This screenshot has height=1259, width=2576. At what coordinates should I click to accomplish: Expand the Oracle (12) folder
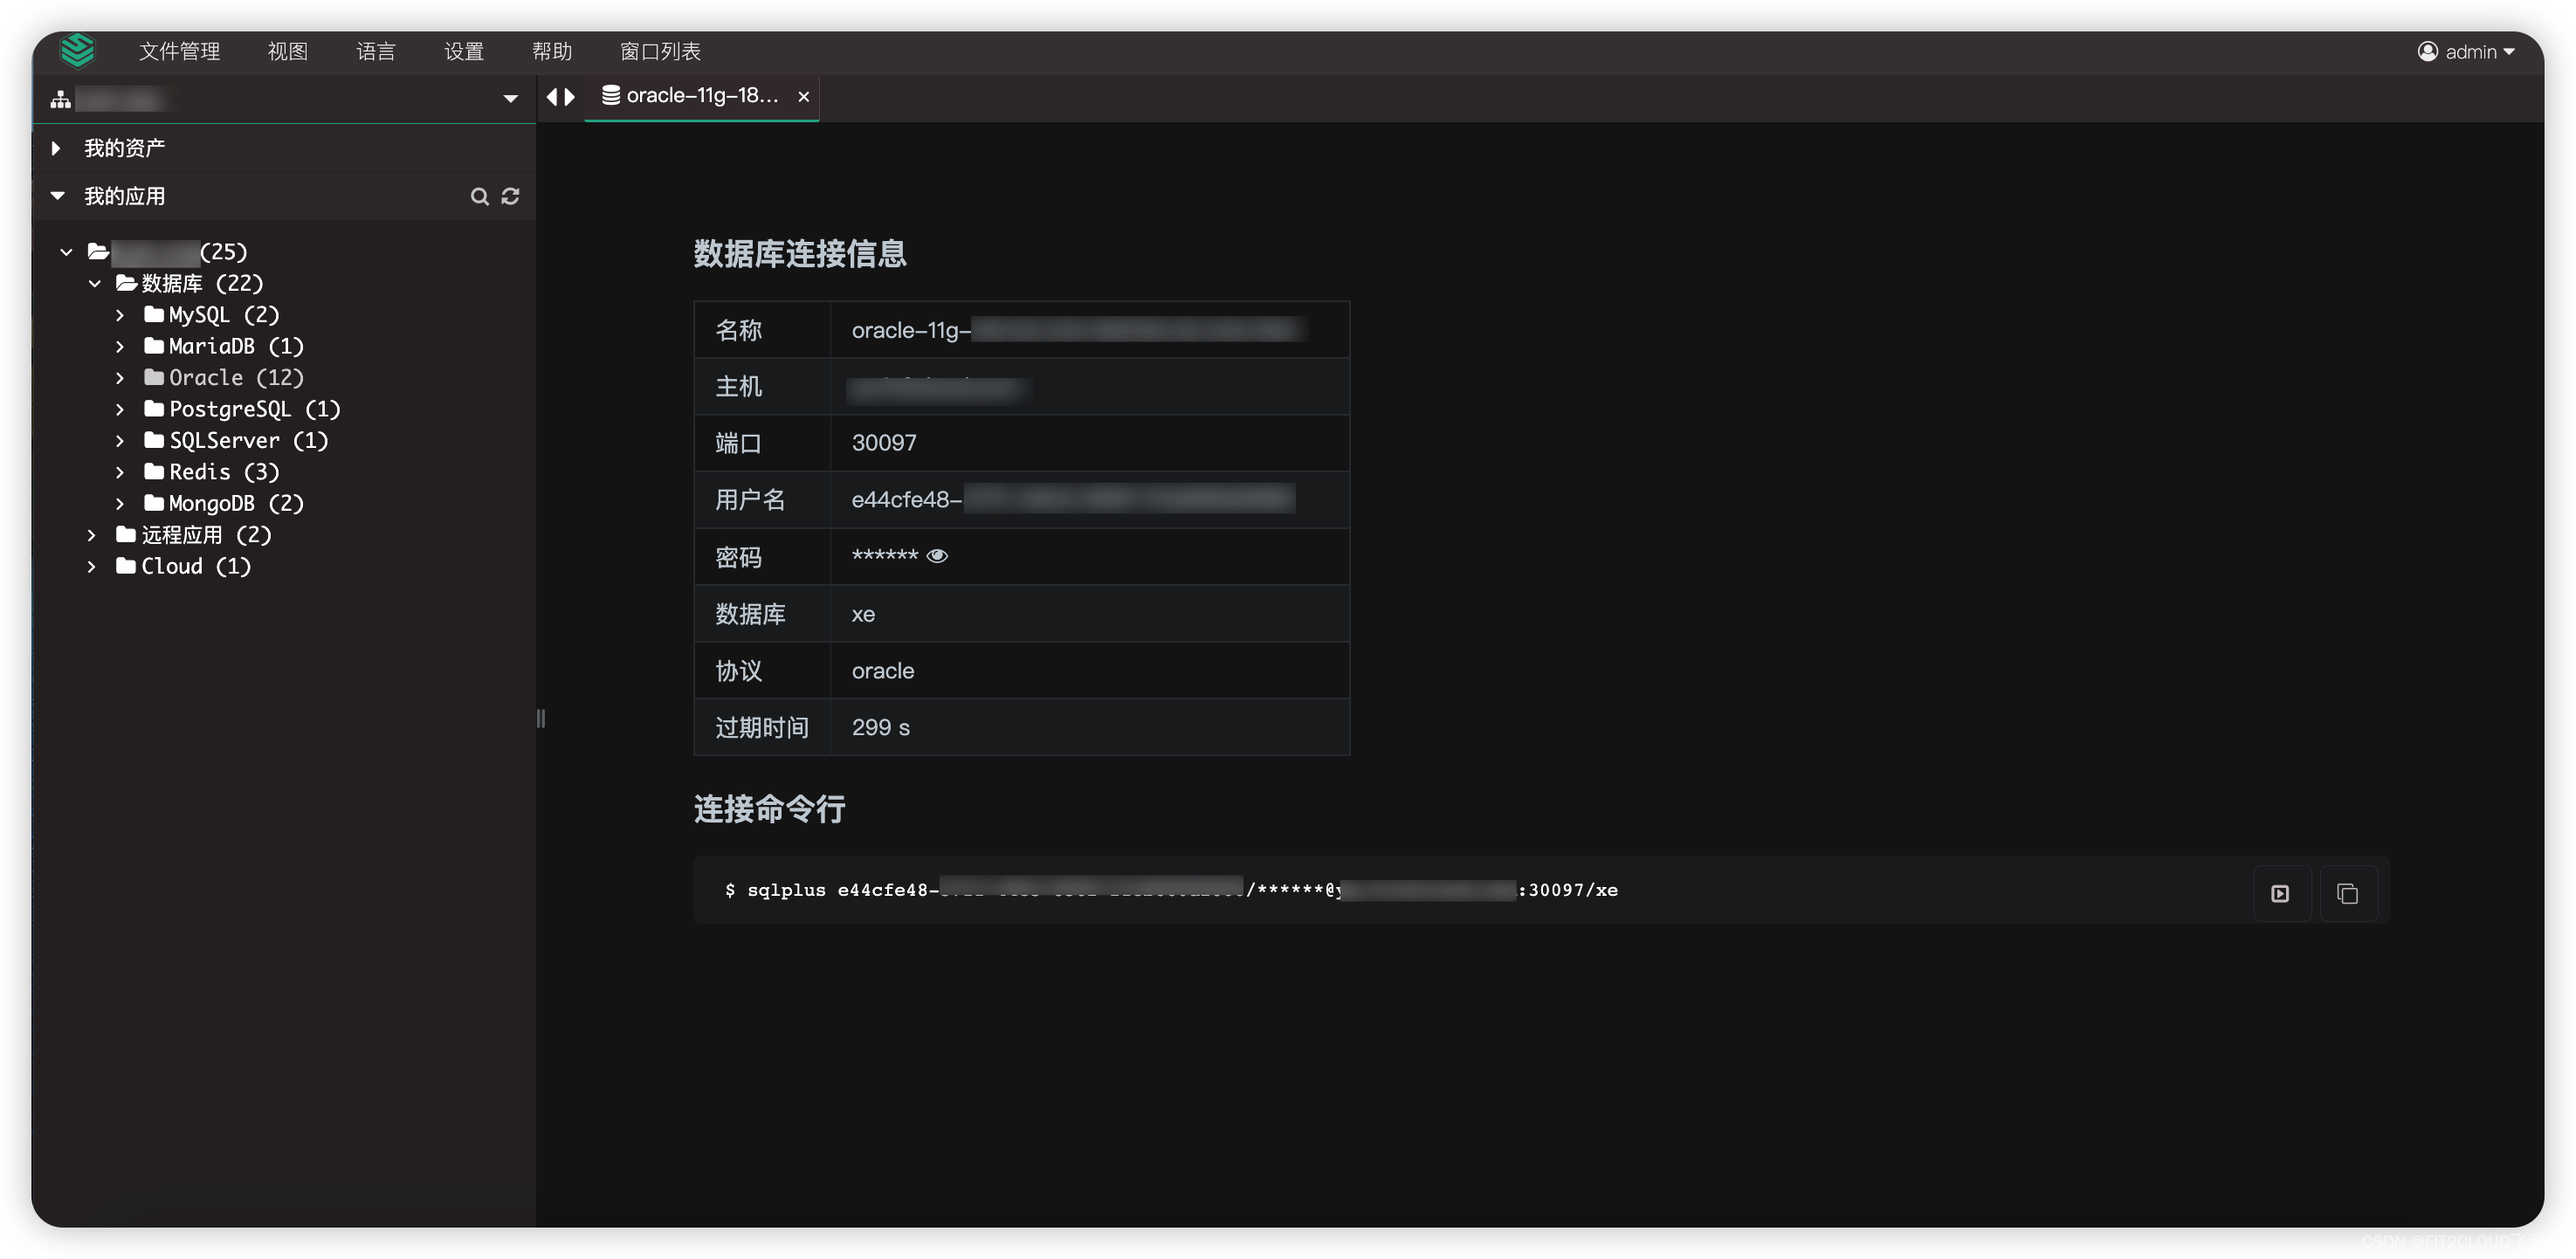point(120,378)
